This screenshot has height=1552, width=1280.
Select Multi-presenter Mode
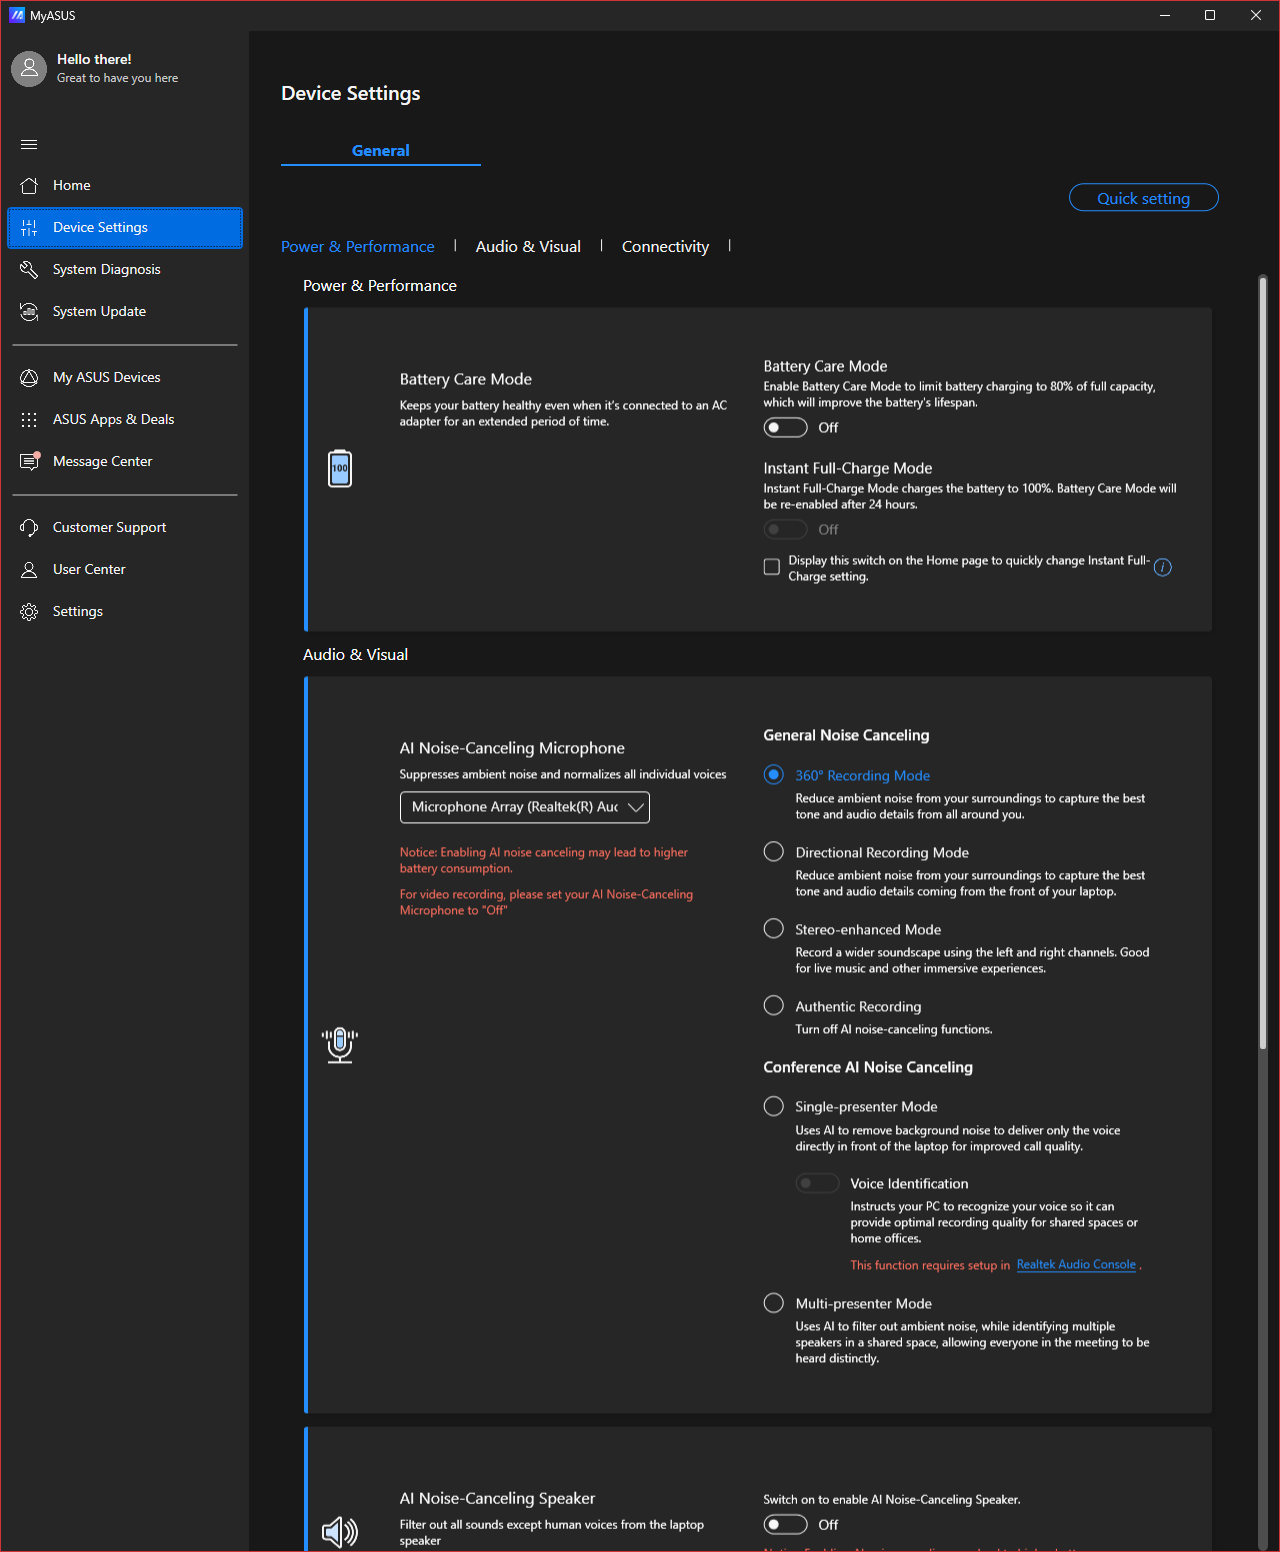coord(773,1303)
